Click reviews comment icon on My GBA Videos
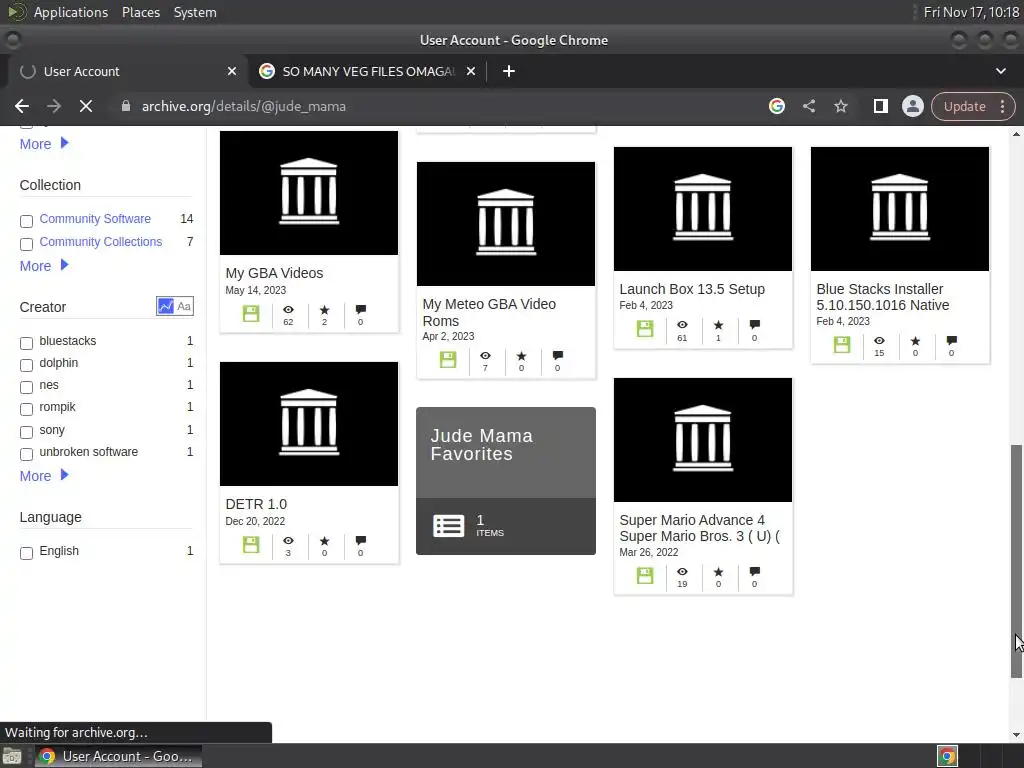 pyautogui.click(x=360, y=310)
